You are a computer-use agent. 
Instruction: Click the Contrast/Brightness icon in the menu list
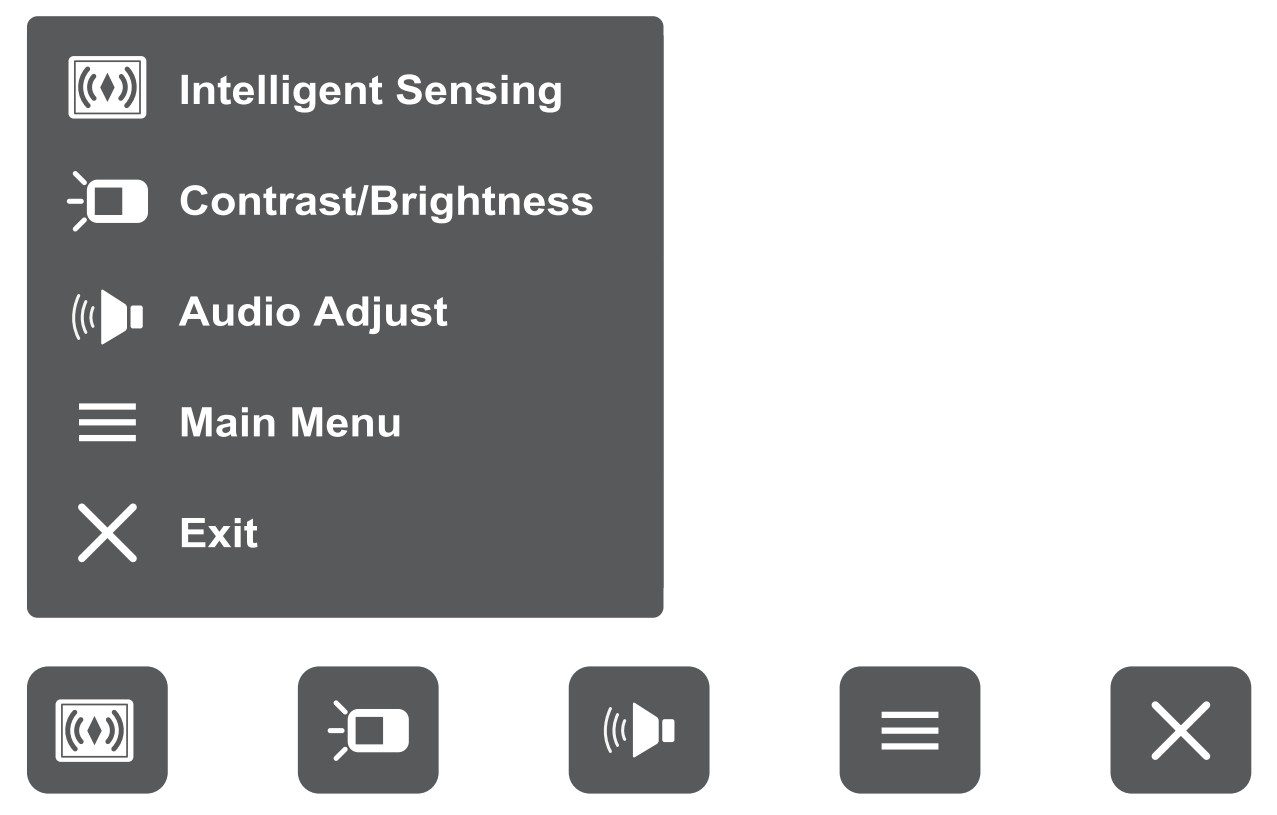click(x=108, y=201)
